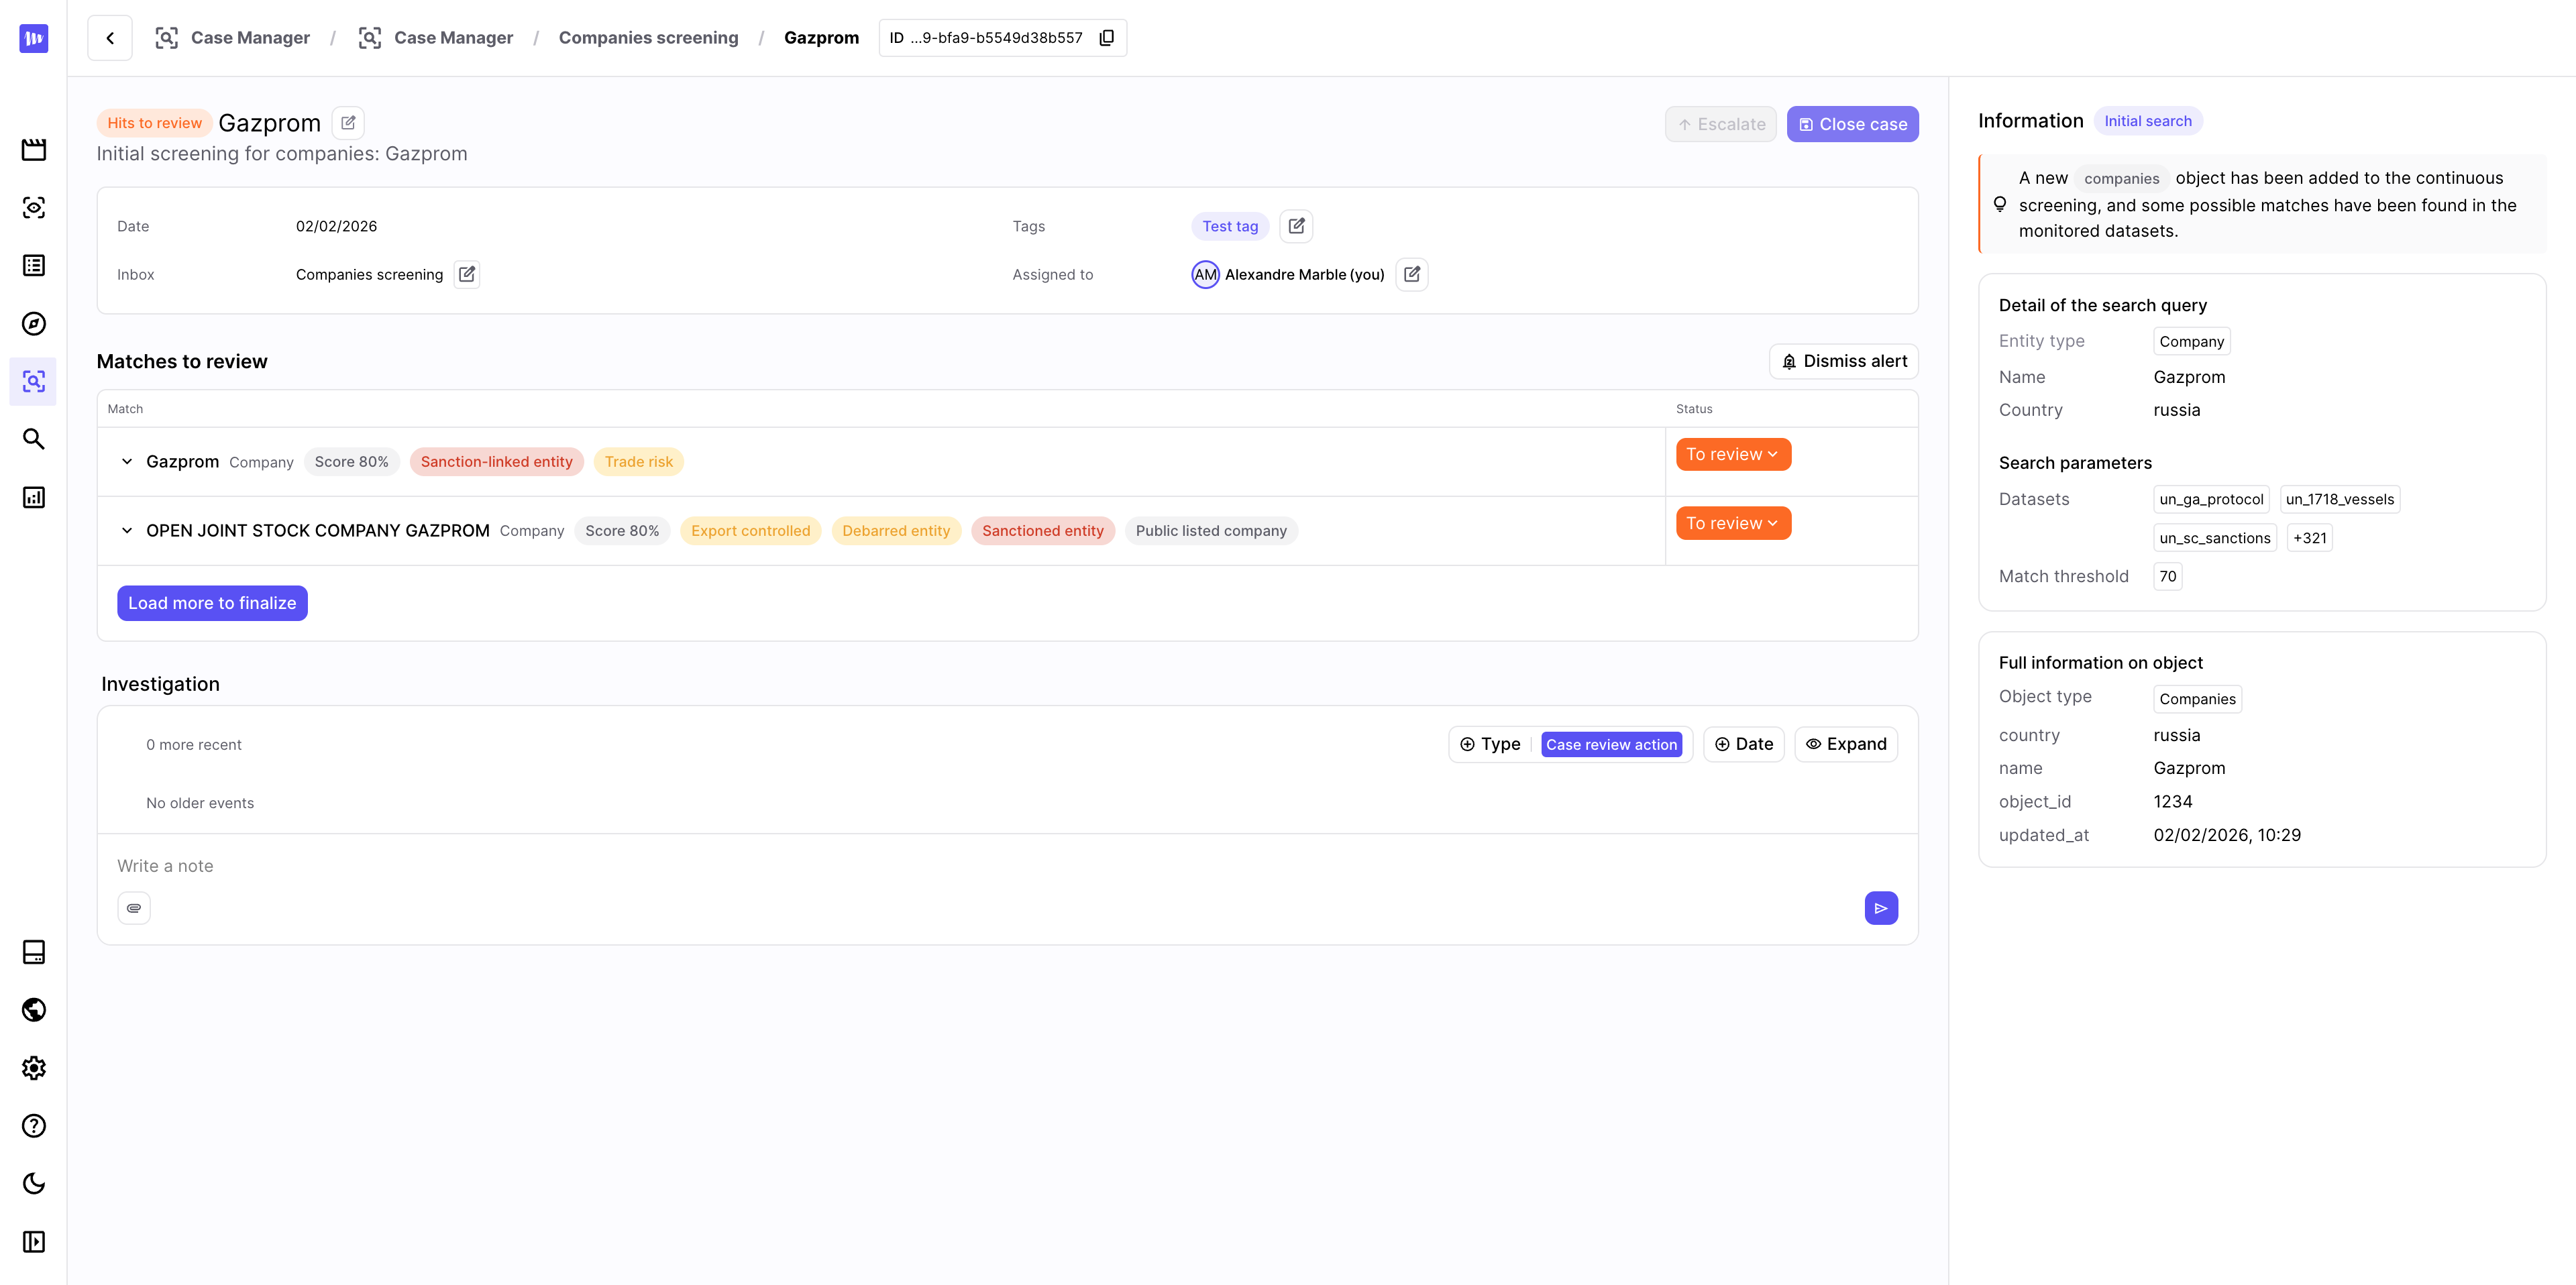Screen dimensions: 2576x1285
Task: Go to Companies screening breadcrumb
Action: tap(648, 38)
